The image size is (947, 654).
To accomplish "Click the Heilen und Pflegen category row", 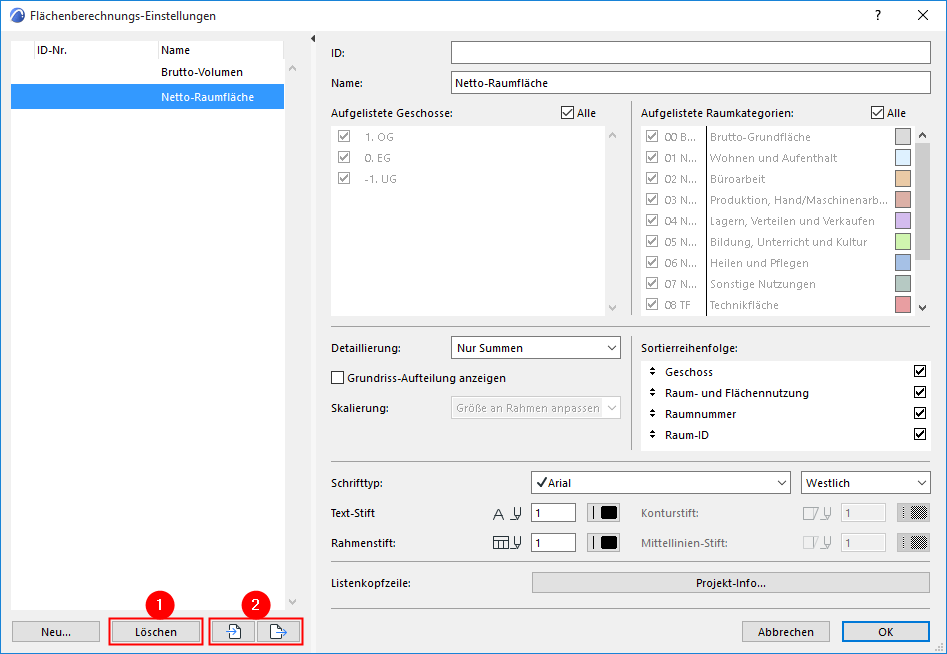I will 778,263.
